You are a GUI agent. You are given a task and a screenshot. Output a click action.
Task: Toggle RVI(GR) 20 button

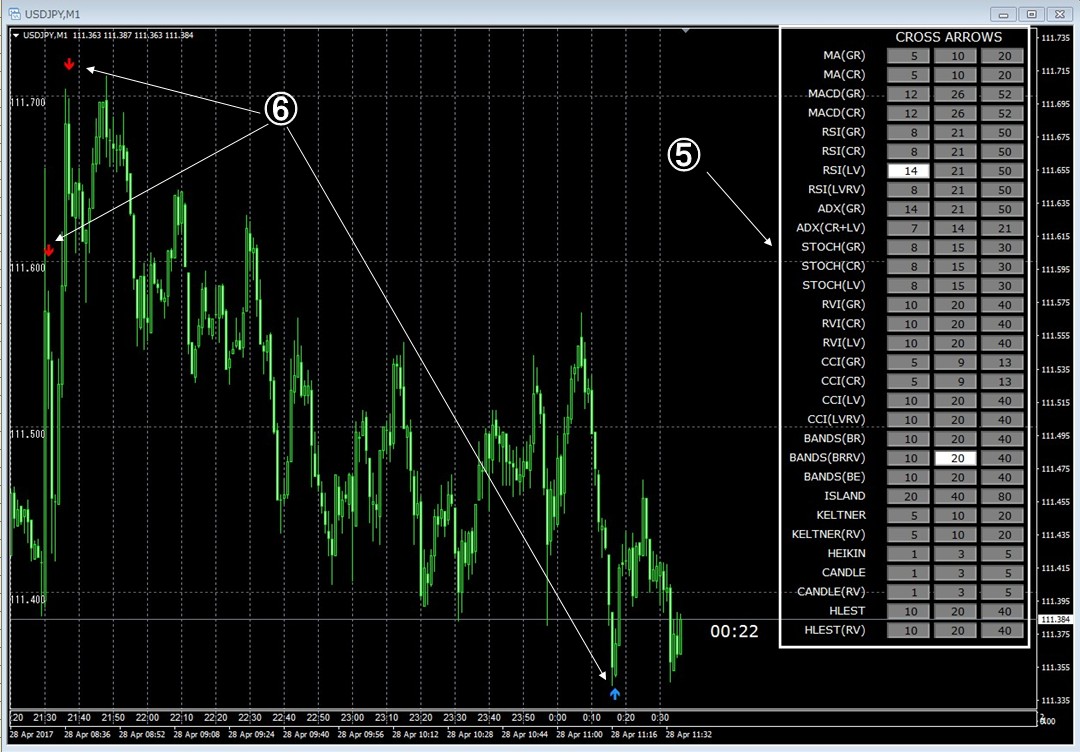pyautogui.click(x=955, y=305)
